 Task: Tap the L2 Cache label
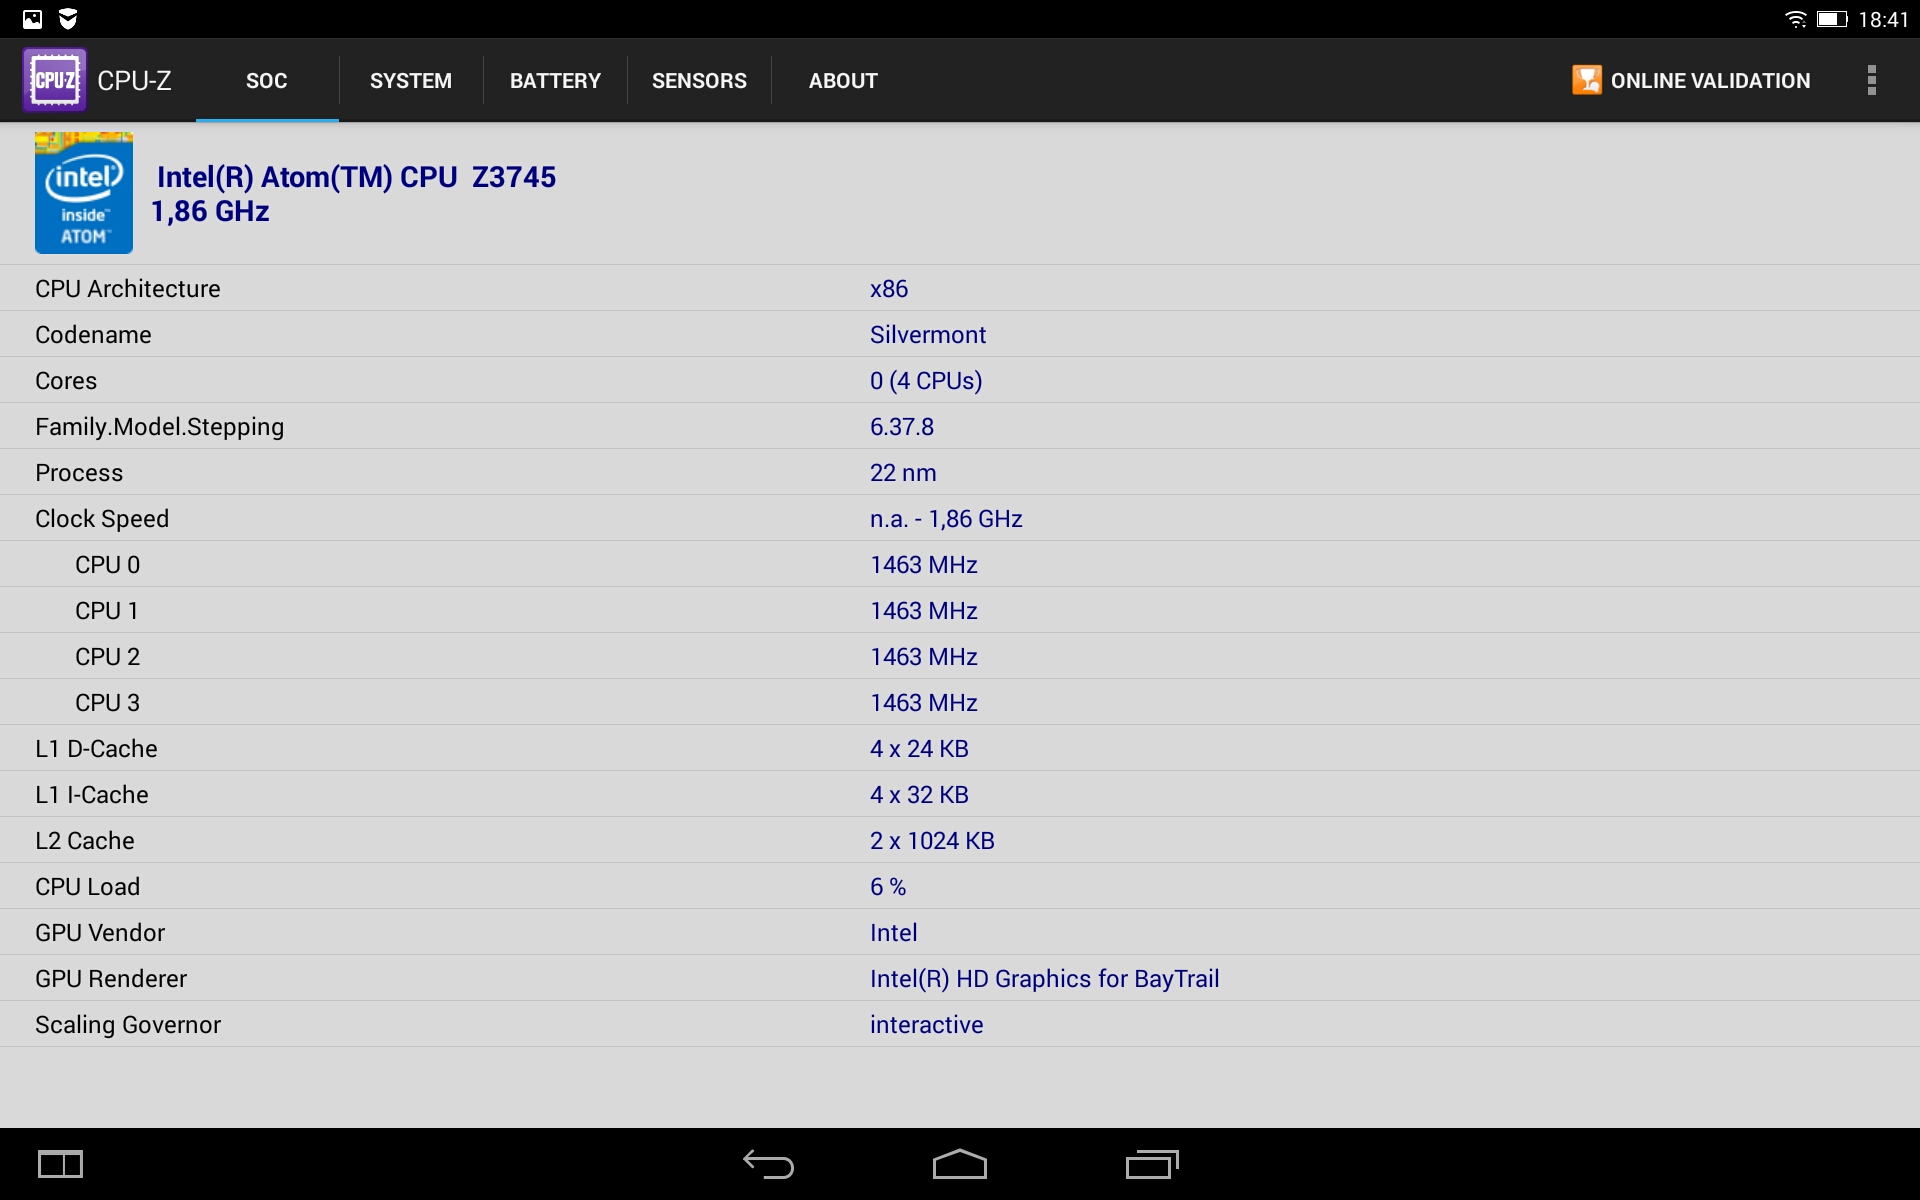click(85, 841)
